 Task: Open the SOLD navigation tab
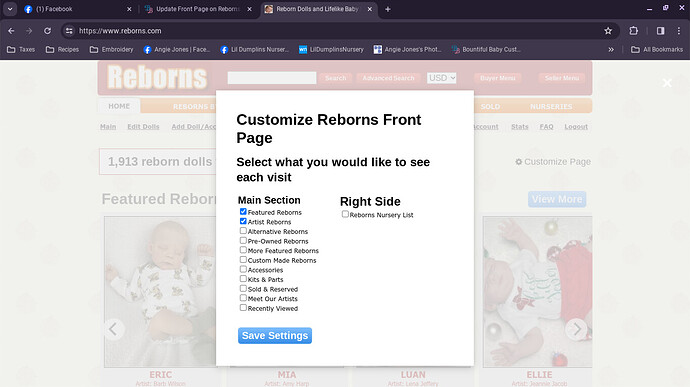pos(490,107)
